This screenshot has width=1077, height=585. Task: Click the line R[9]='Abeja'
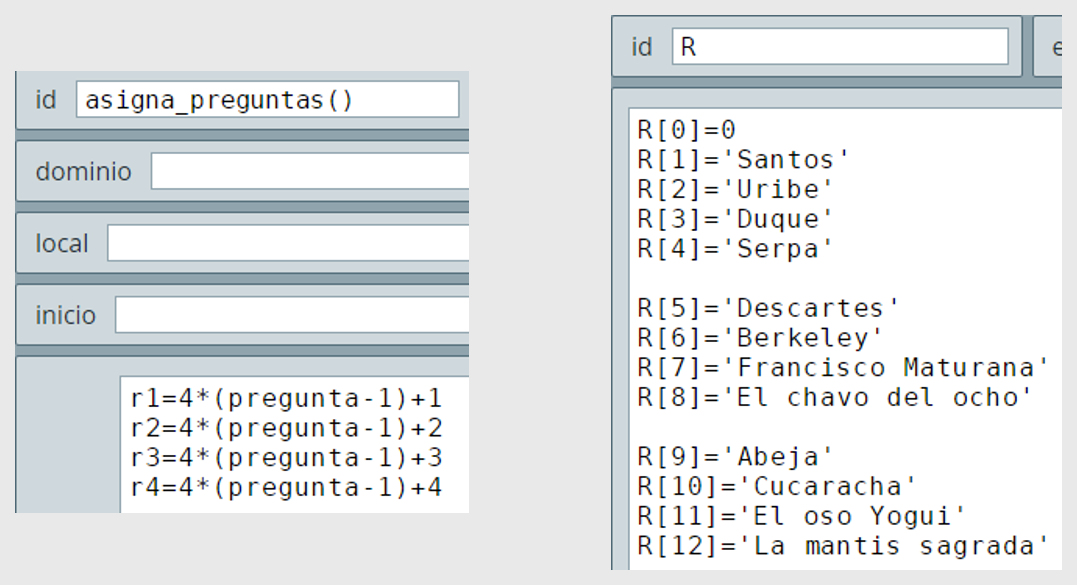tap(735, 457)
